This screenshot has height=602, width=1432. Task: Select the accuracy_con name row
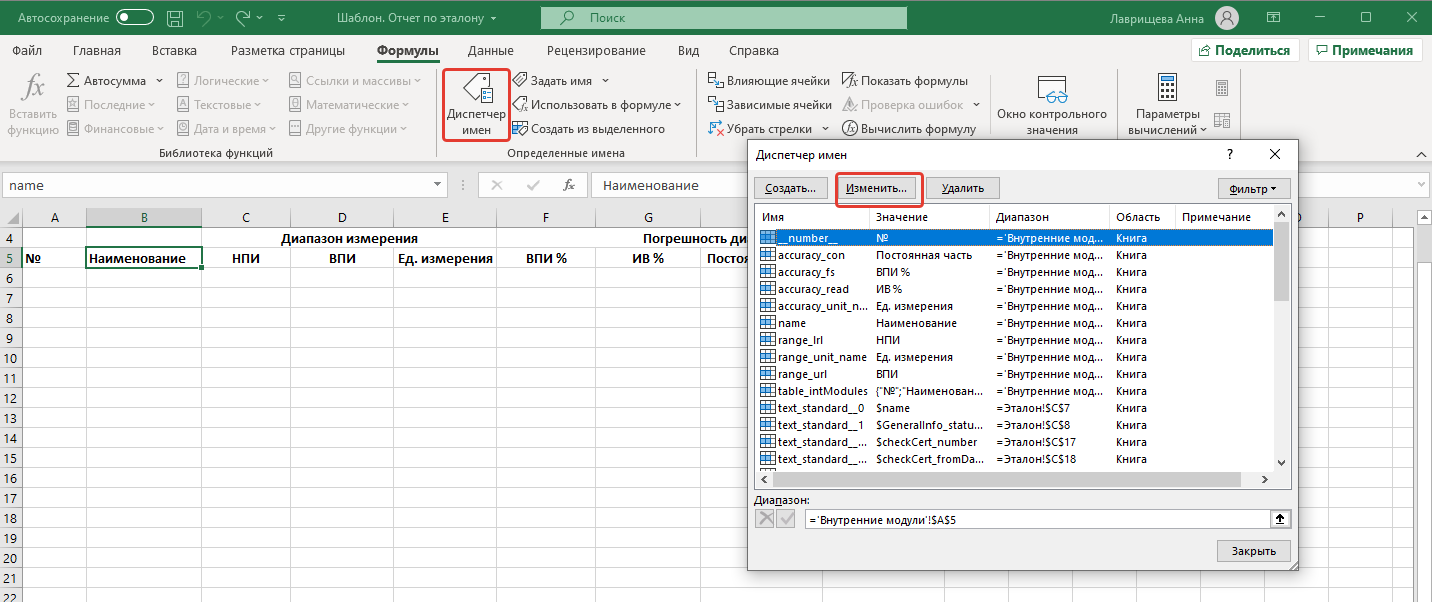coord(1015,255)
